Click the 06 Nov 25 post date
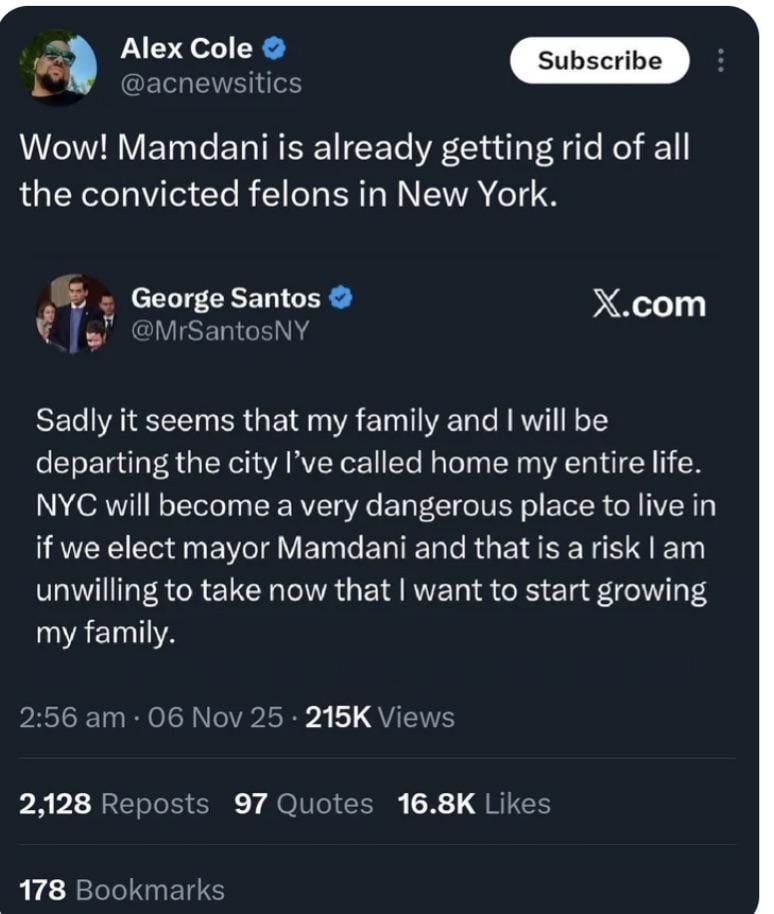The width and height of the screenshot is (774, 914). point(214,717)
